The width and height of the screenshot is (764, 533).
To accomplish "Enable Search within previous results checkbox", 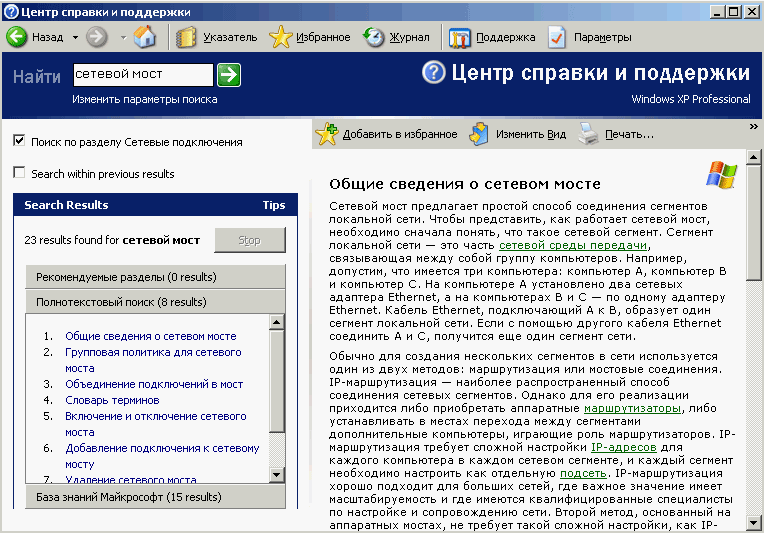I will tap(19, 173).
